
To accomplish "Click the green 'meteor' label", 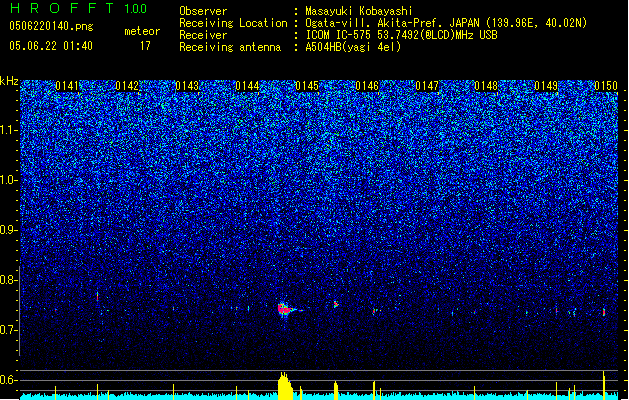I will pos(142,31).
